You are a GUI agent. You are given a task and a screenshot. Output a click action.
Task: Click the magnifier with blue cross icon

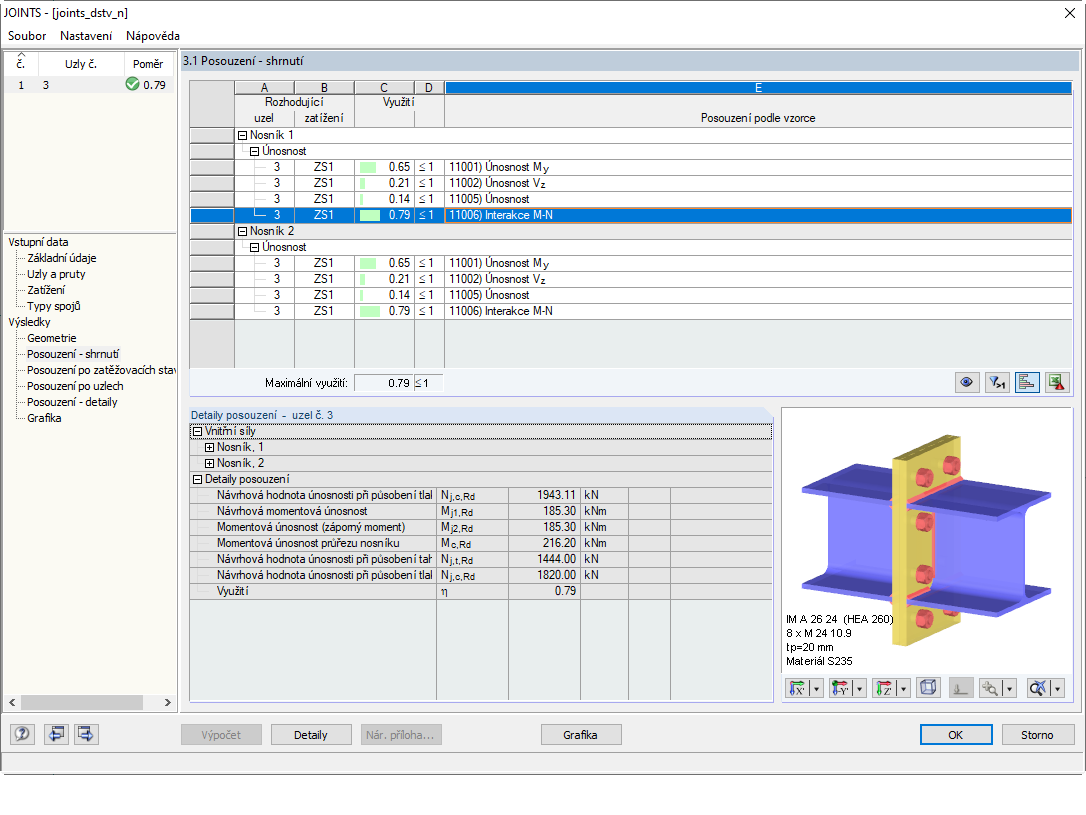[1038, 688]
